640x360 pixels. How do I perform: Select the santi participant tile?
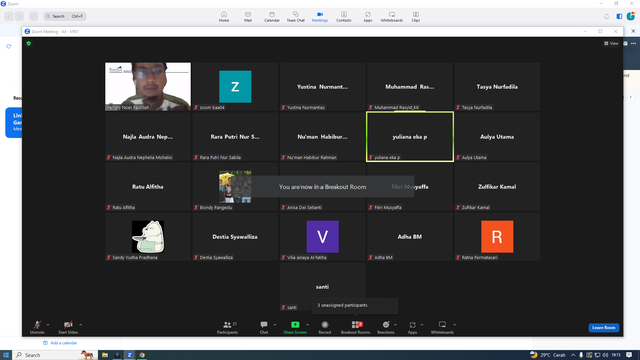pyautogui.click(x=322, y=287)
